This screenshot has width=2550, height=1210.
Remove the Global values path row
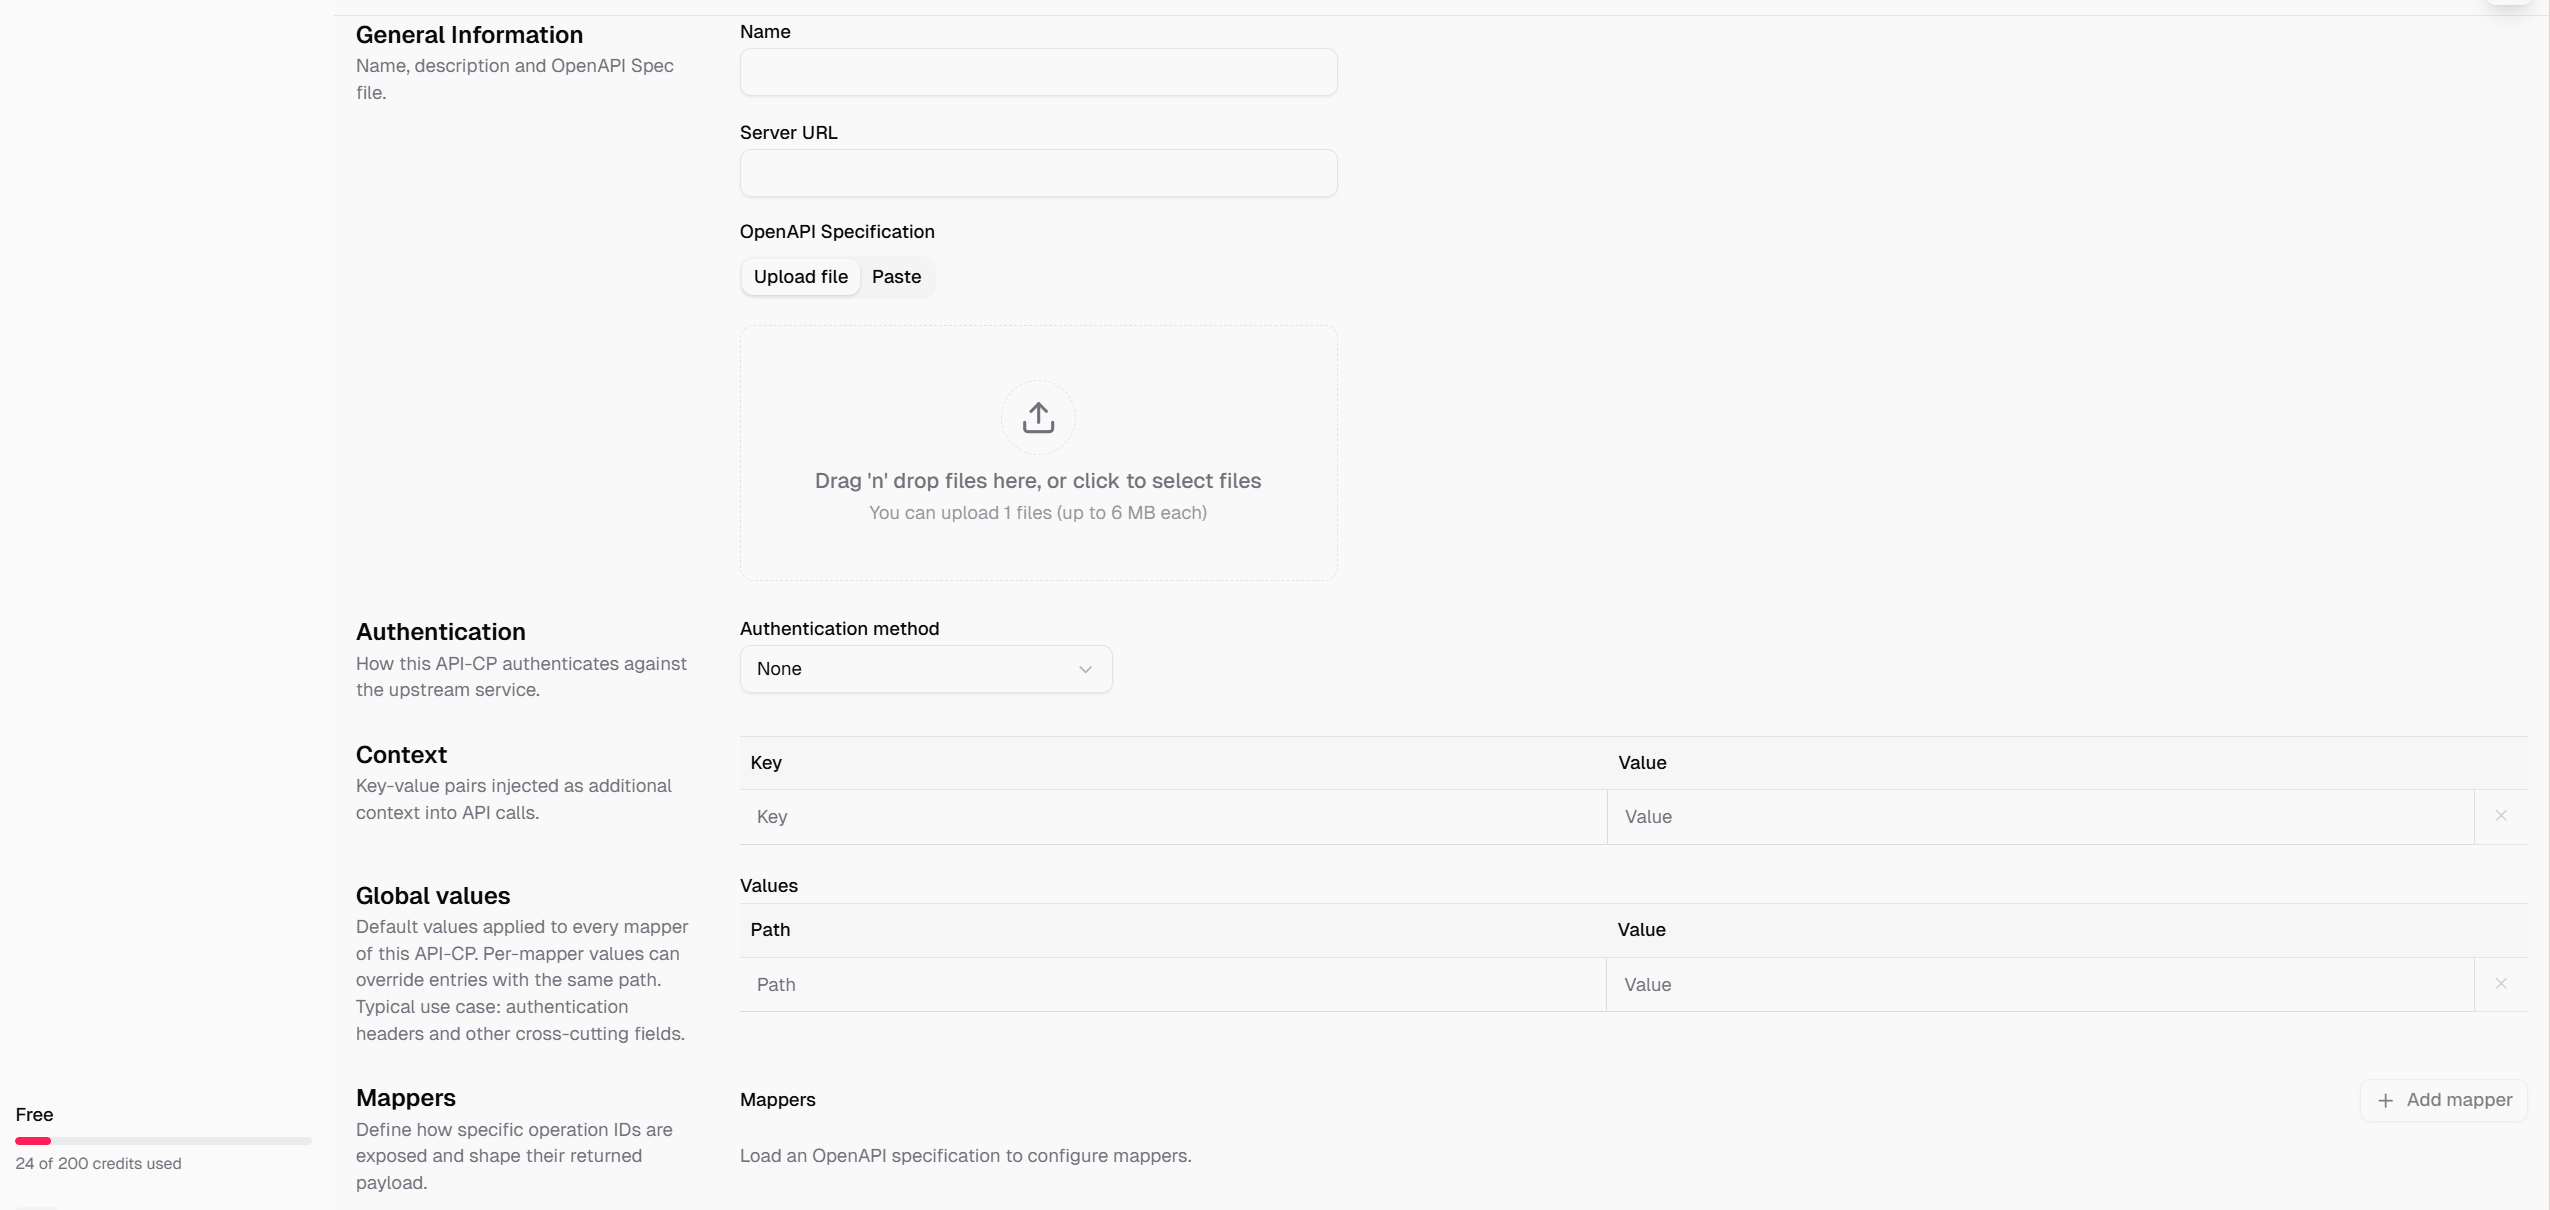pos(2501,984)
